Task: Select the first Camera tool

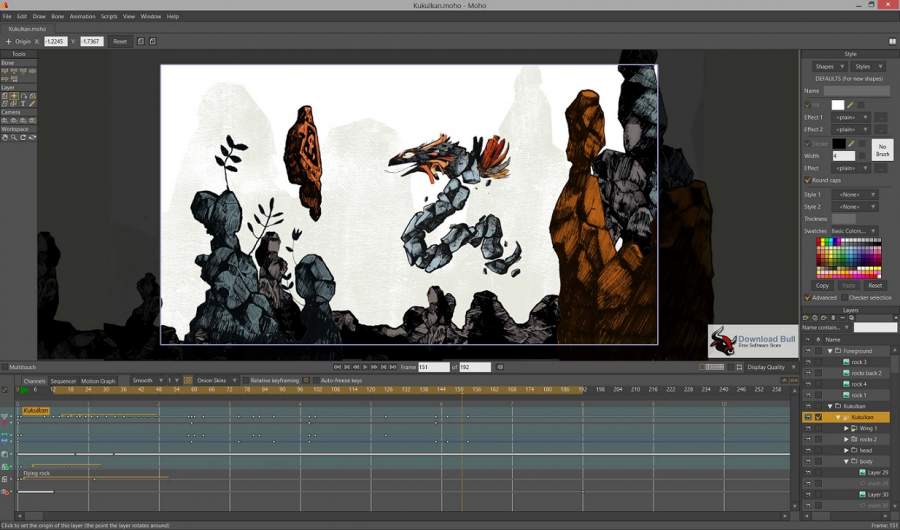Action: [5, 121]
